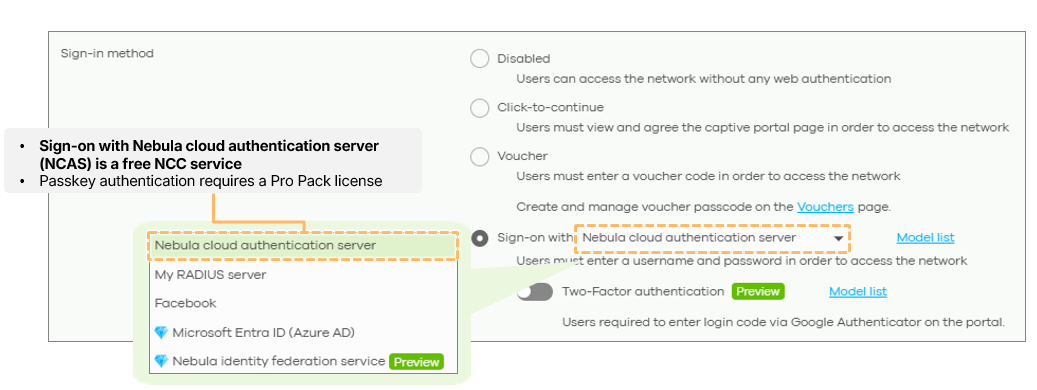Open the Sign-on with authentication server dropdown
The height and width of the screenshot is (390, 1037).
pyautogui.click(x=712, y=238)
